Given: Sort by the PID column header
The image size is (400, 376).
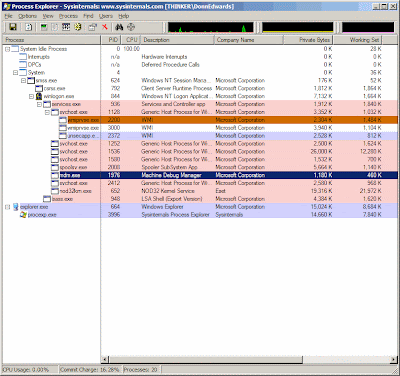Looking at the screenshot, I should (x=110, y=40).
